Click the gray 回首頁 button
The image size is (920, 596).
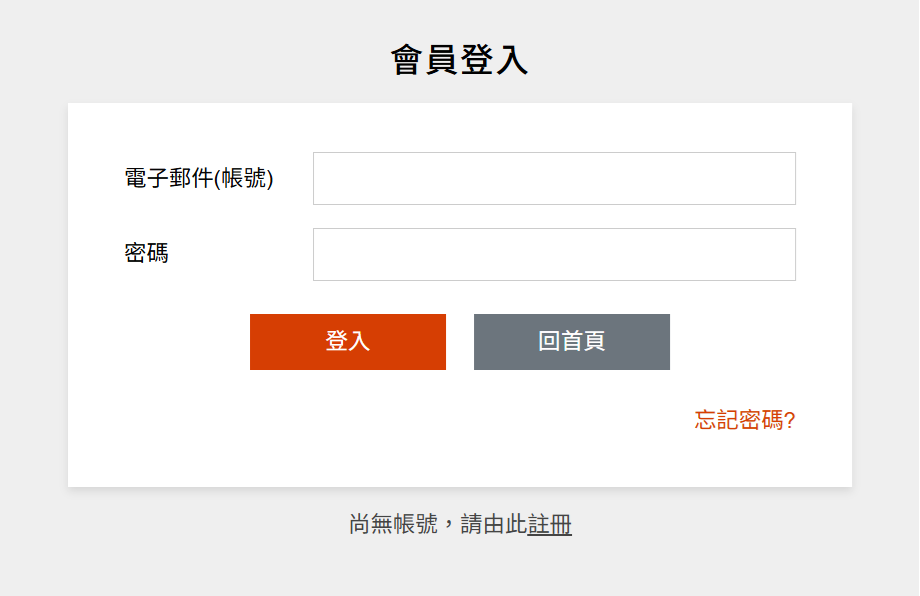click(x=571, y=342)
